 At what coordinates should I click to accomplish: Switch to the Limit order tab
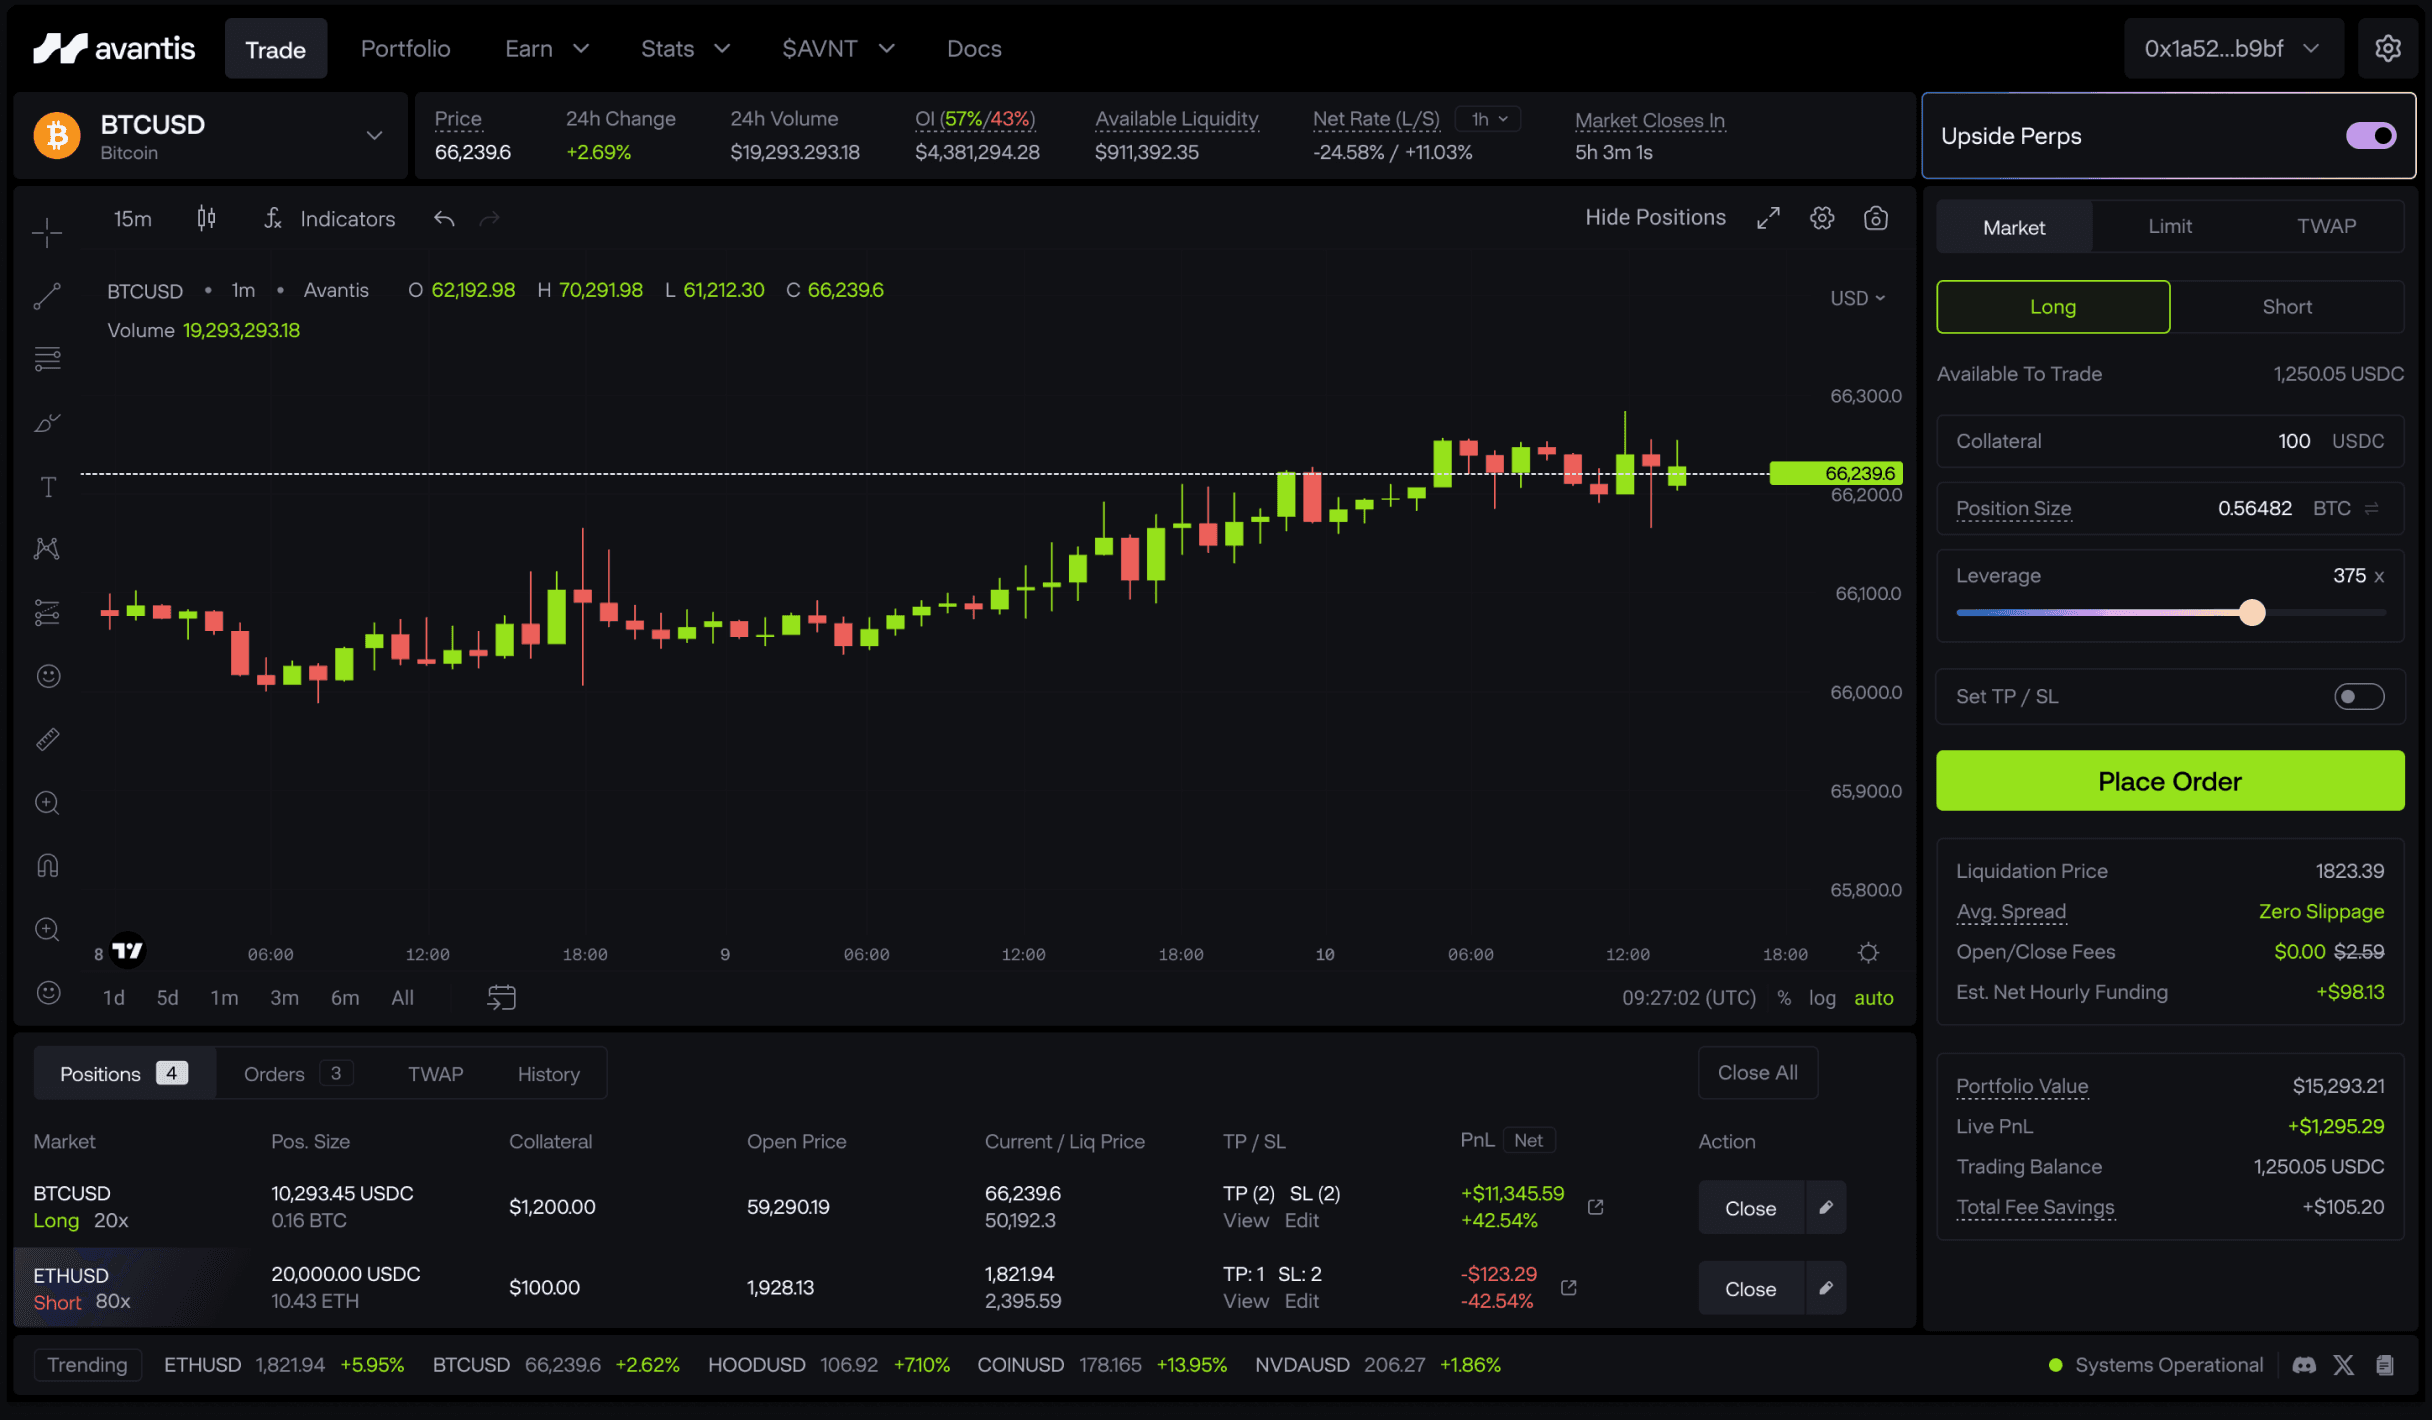coord(2170,227)
